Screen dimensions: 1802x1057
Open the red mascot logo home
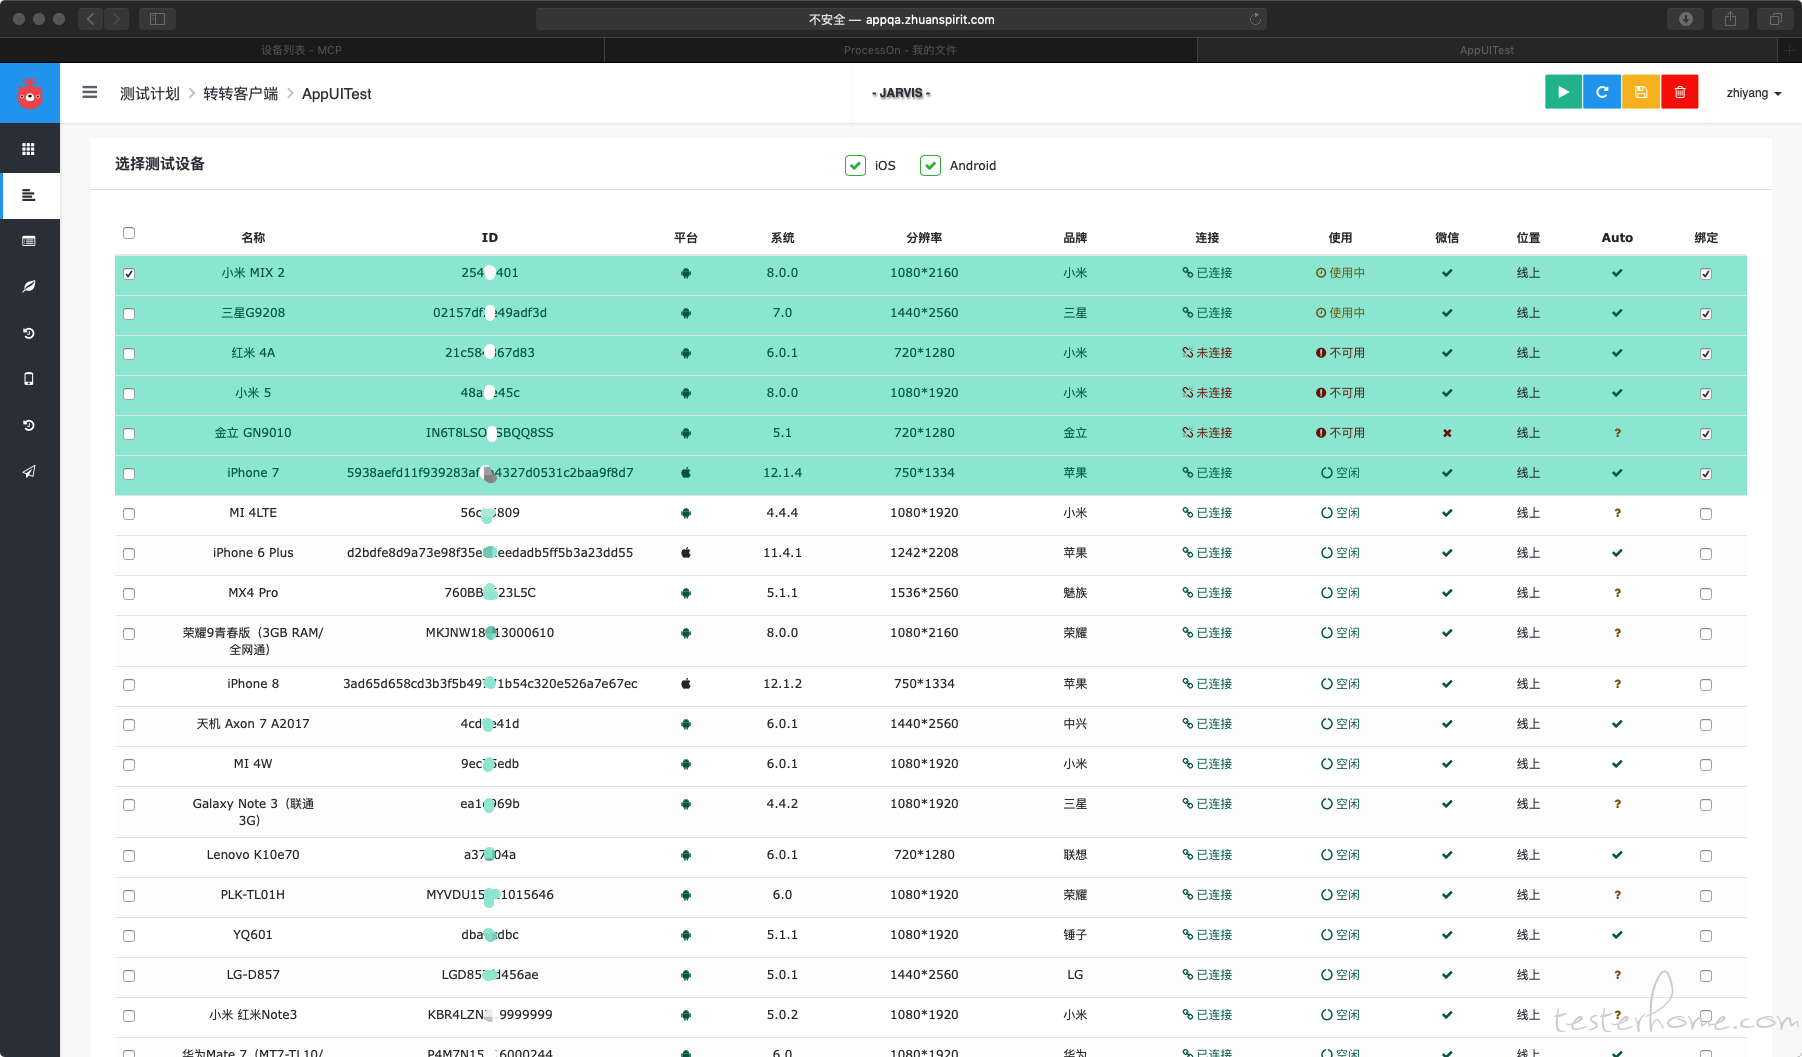point(30,94)
